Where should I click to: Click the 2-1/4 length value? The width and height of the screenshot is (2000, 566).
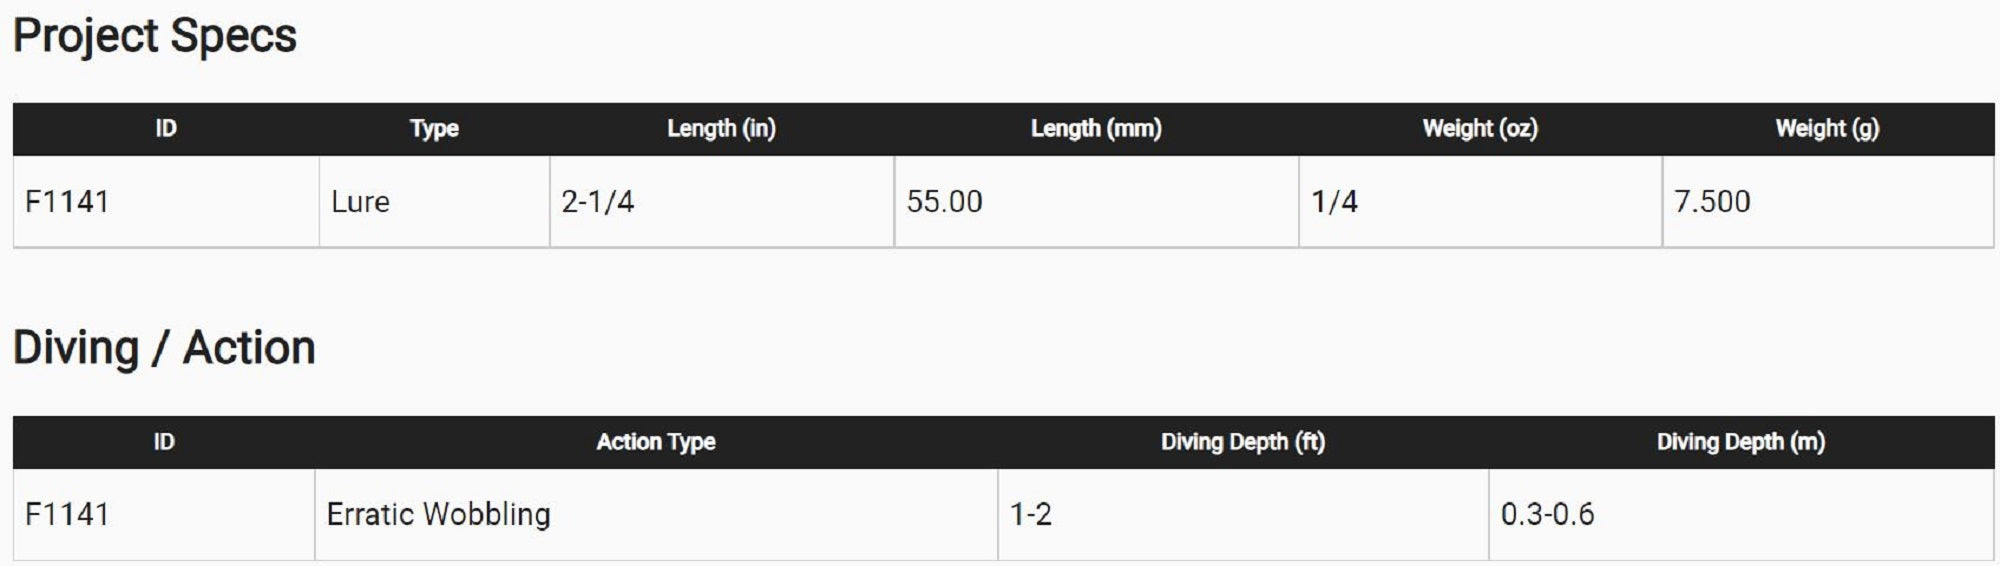pyautogui.click(x=598, y=202)
